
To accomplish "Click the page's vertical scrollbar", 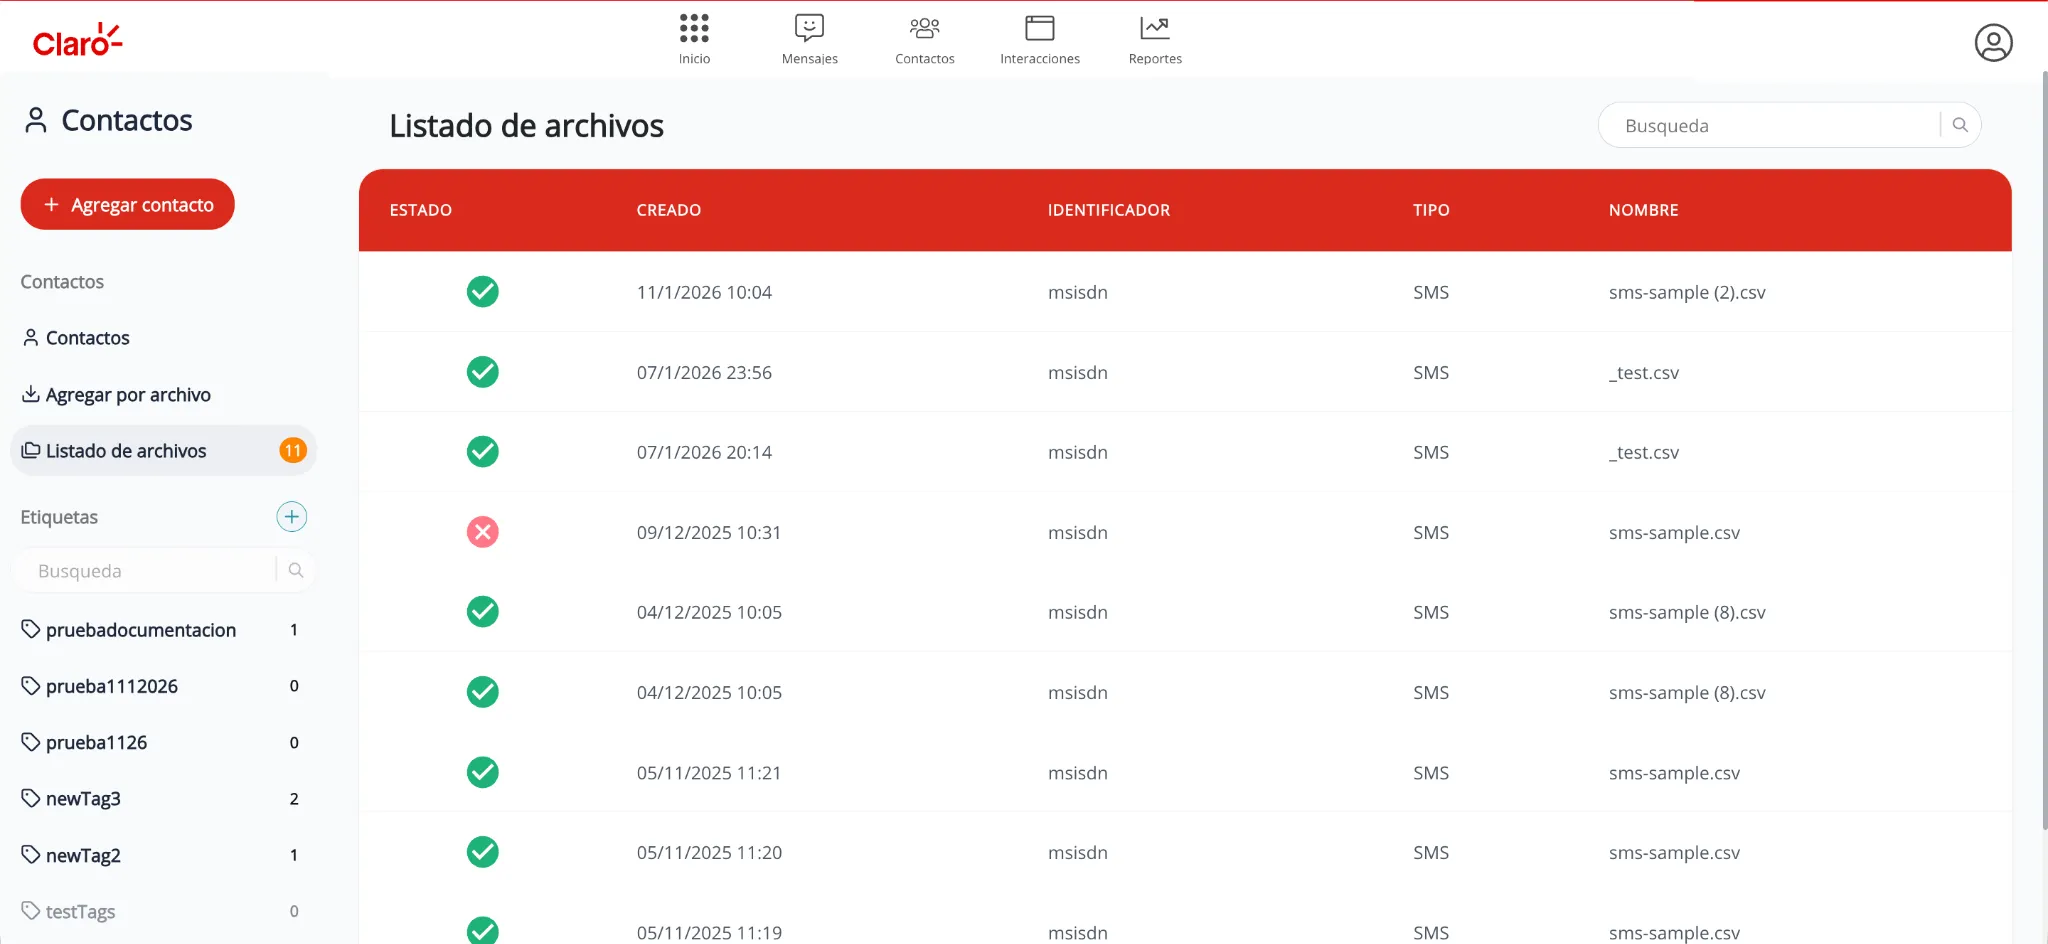I will [2043, 450].
